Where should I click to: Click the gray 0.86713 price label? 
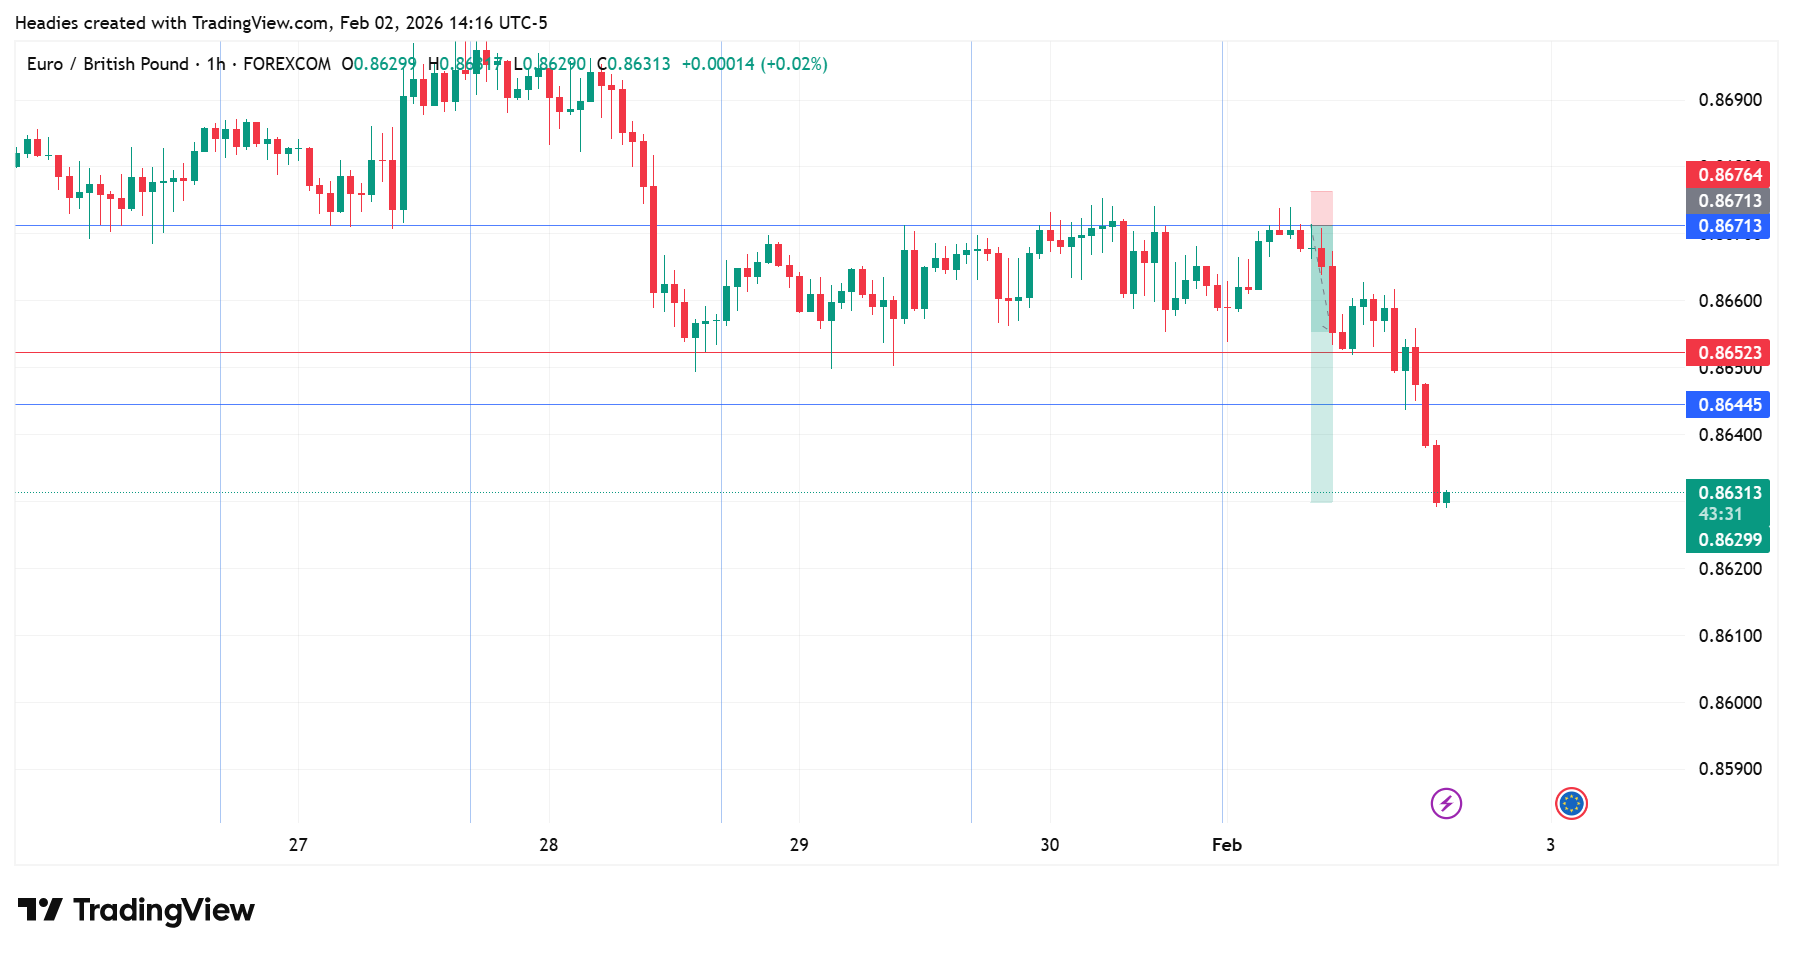click(x=1727, y=201)
